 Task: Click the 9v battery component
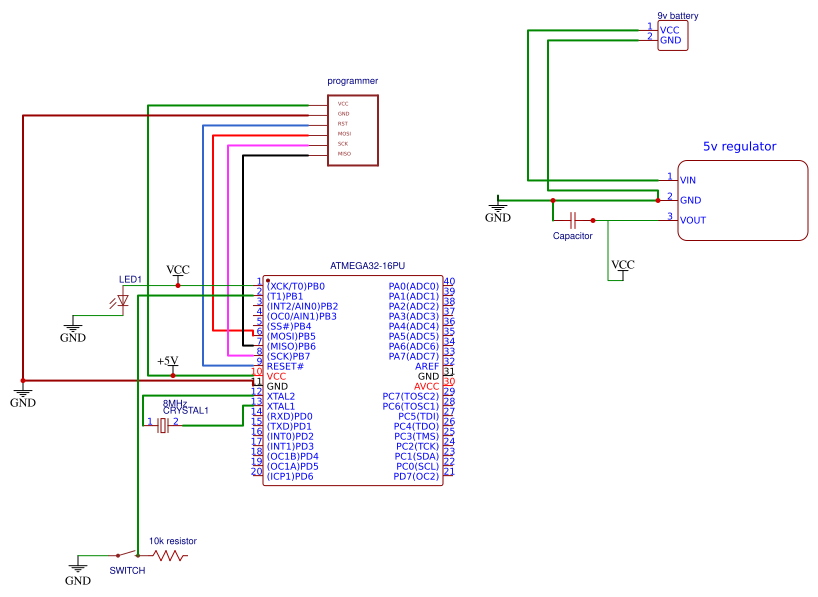click(672, 36)
